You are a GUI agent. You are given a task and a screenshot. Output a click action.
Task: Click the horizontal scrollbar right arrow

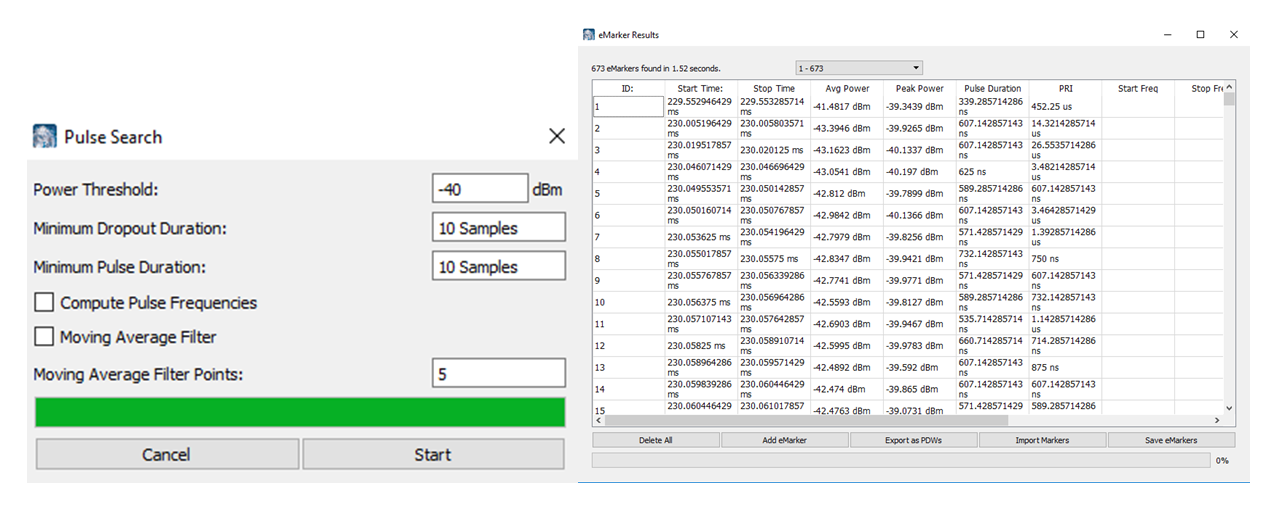tap(1217, 421)
